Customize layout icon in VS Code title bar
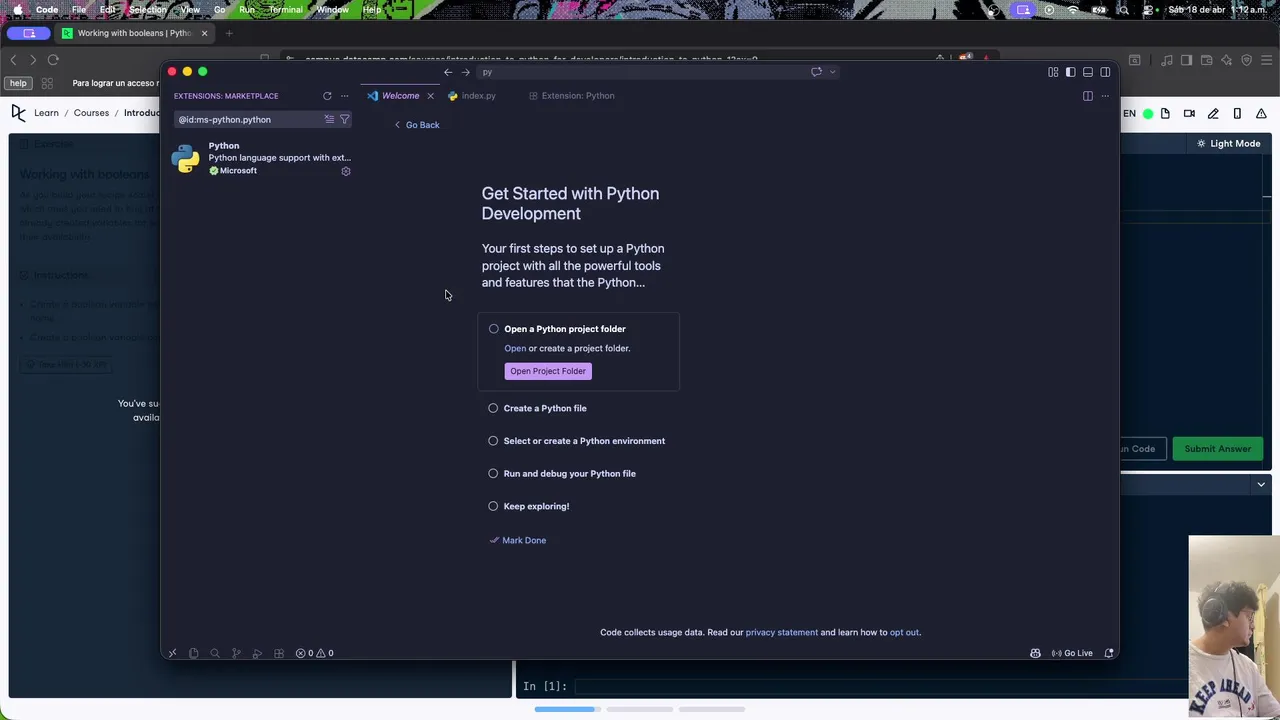Viewport: 1280px width, 720px height. 1053,72
